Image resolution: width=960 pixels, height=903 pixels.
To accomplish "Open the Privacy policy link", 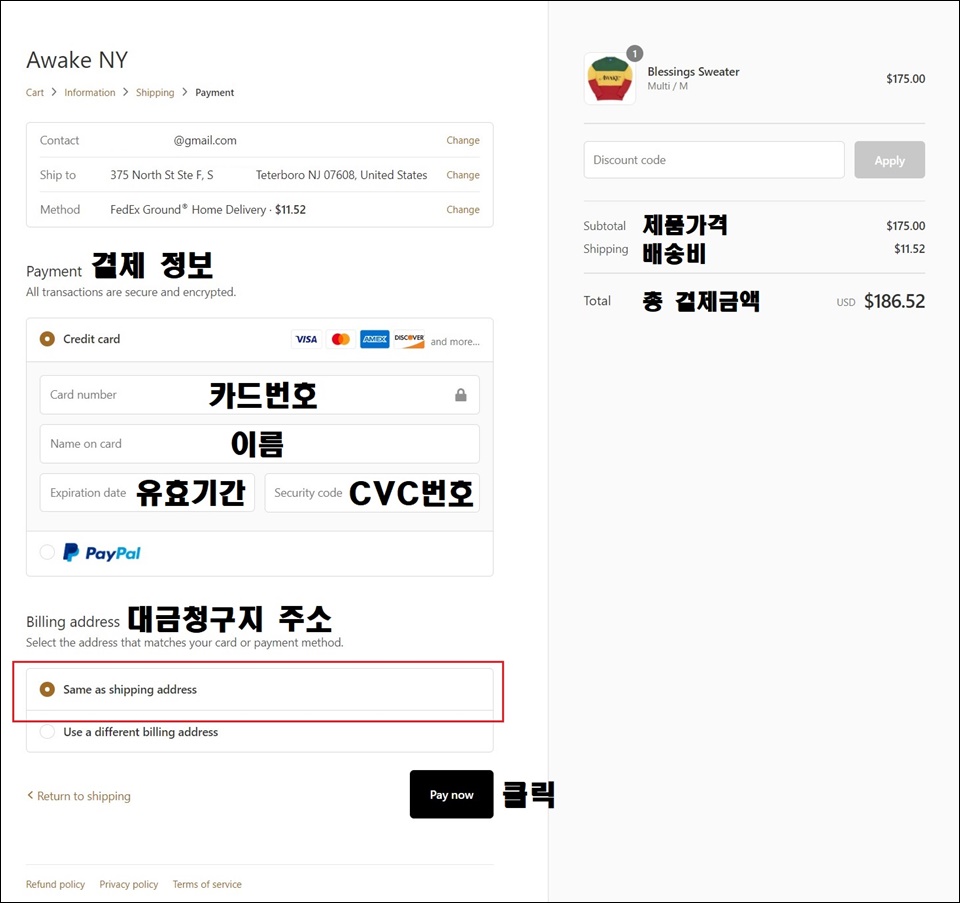I will tap(129, 884).
